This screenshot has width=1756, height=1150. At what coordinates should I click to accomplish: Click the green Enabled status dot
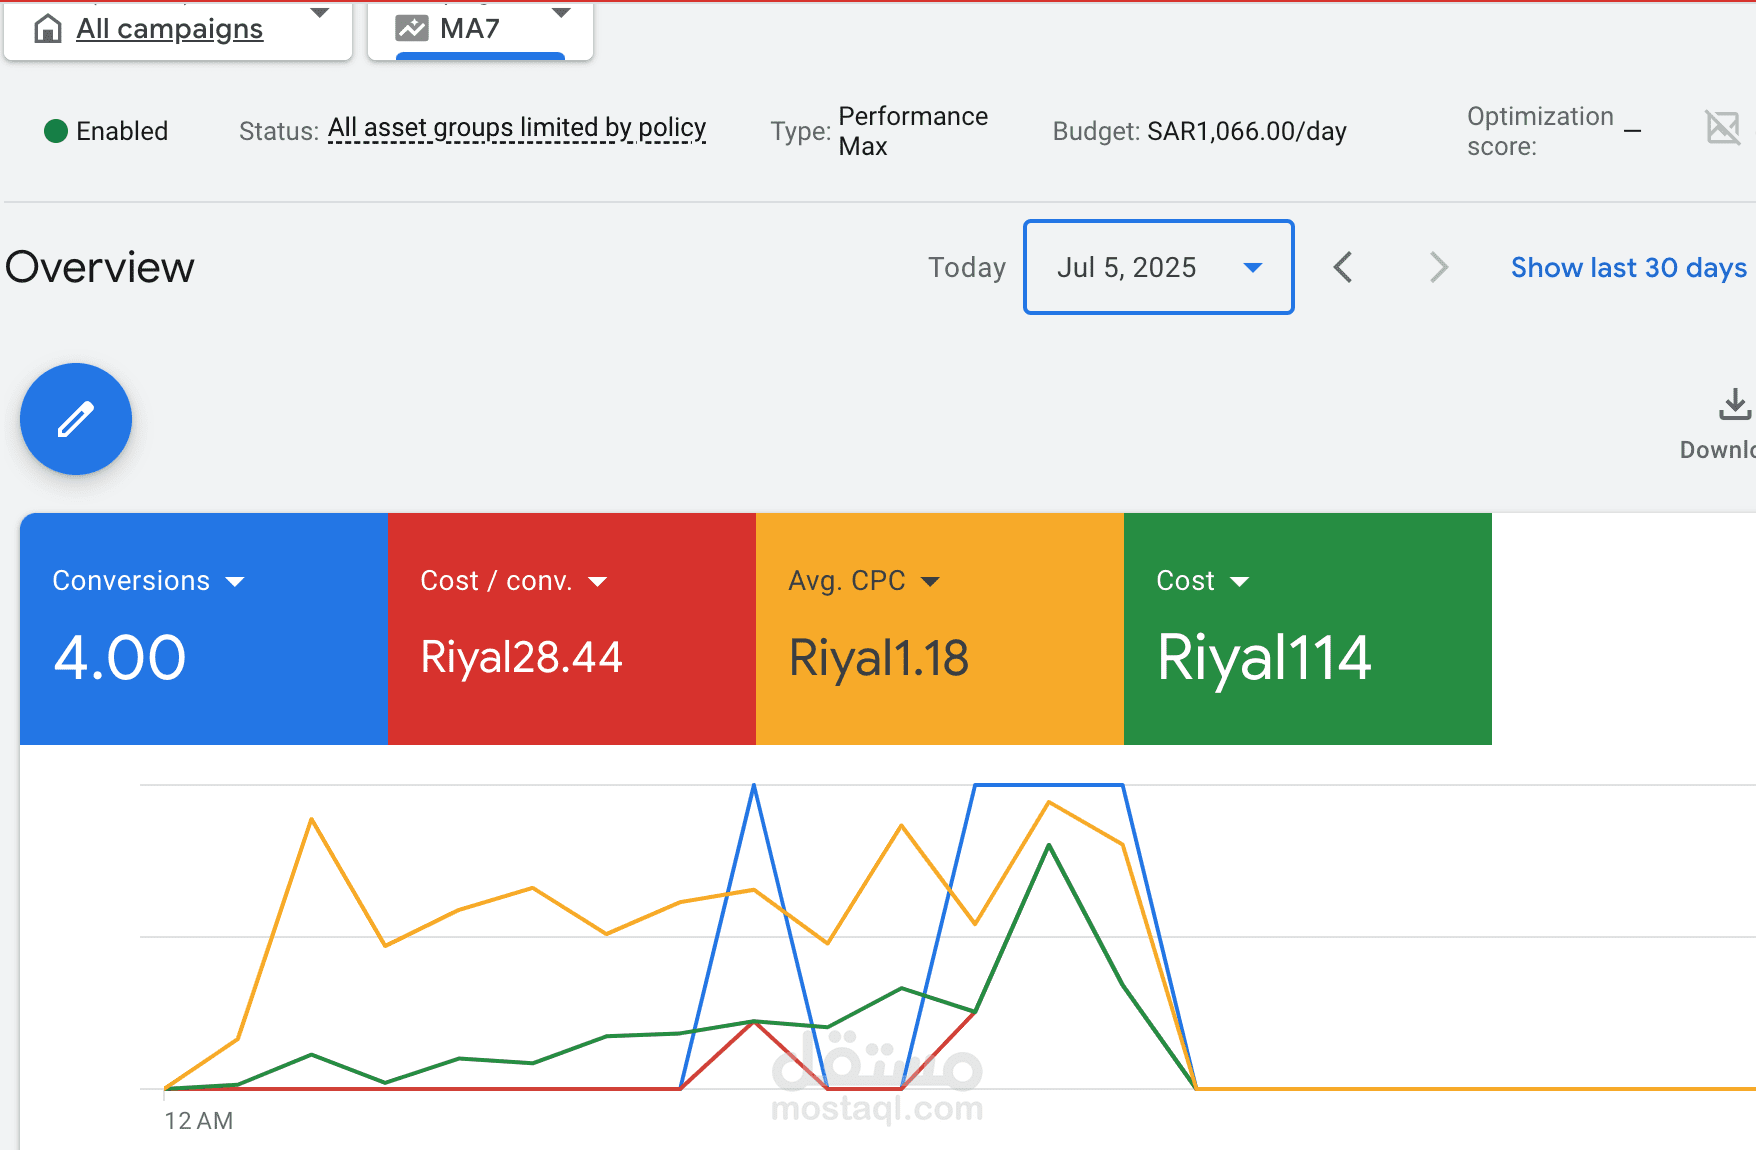[56, 131]
